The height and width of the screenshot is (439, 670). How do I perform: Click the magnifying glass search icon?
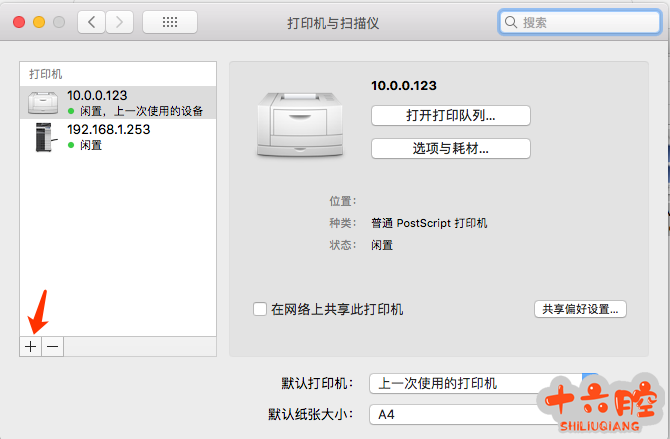511,22
